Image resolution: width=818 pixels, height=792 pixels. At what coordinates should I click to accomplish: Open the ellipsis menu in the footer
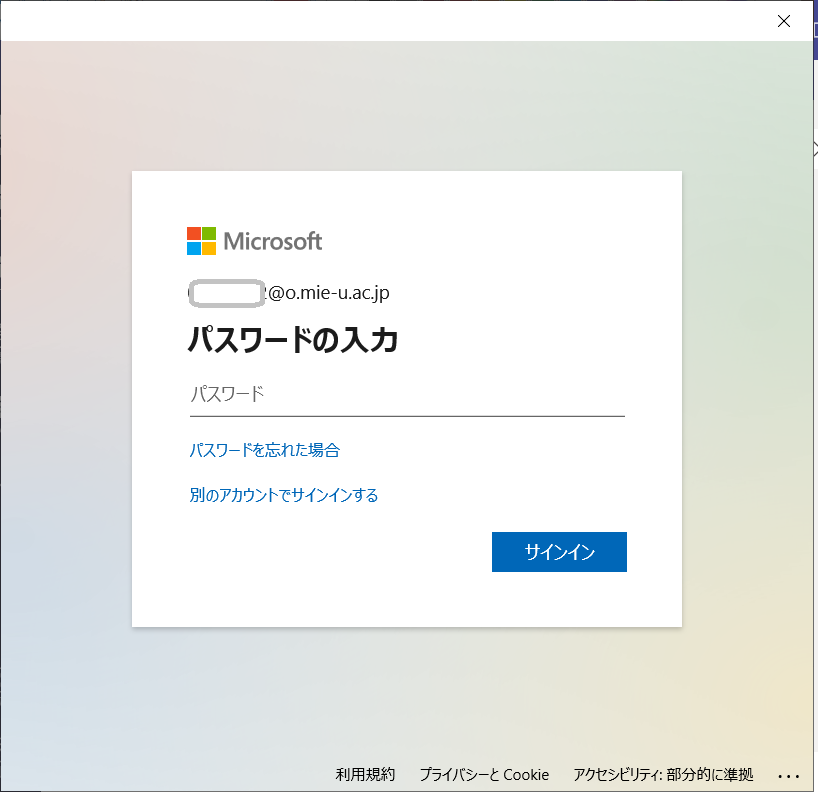pos(790,775)
